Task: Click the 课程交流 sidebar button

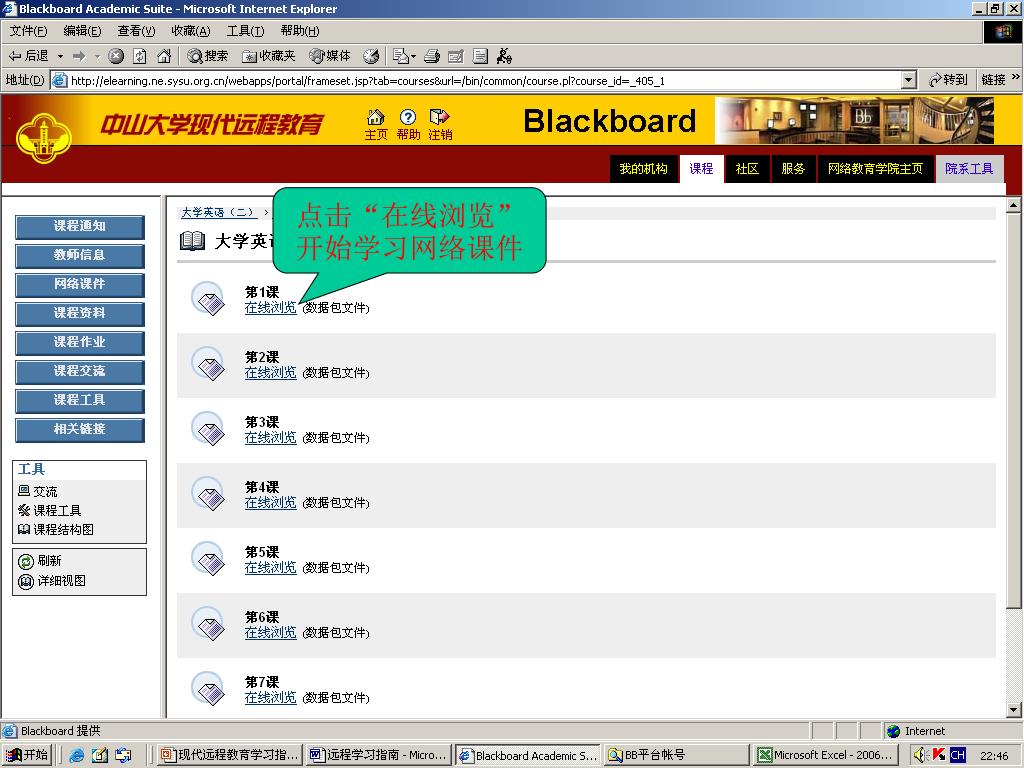Action: coord(80,372)
